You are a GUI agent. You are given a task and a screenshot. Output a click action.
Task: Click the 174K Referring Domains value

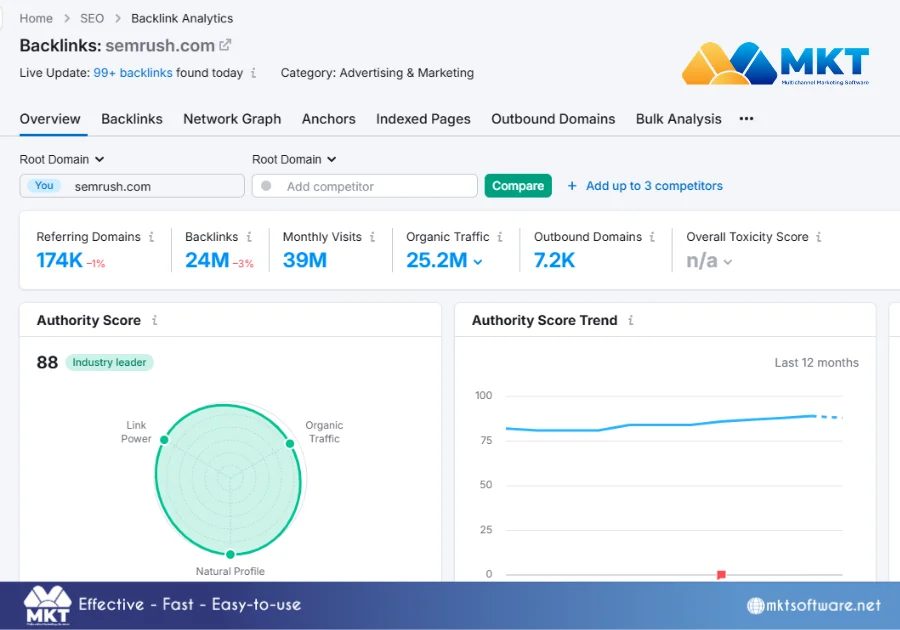(60, 260)
